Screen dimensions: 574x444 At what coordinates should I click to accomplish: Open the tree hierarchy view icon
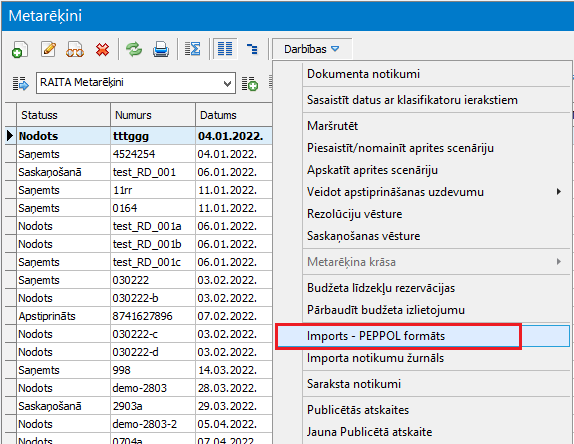point(252,49)
